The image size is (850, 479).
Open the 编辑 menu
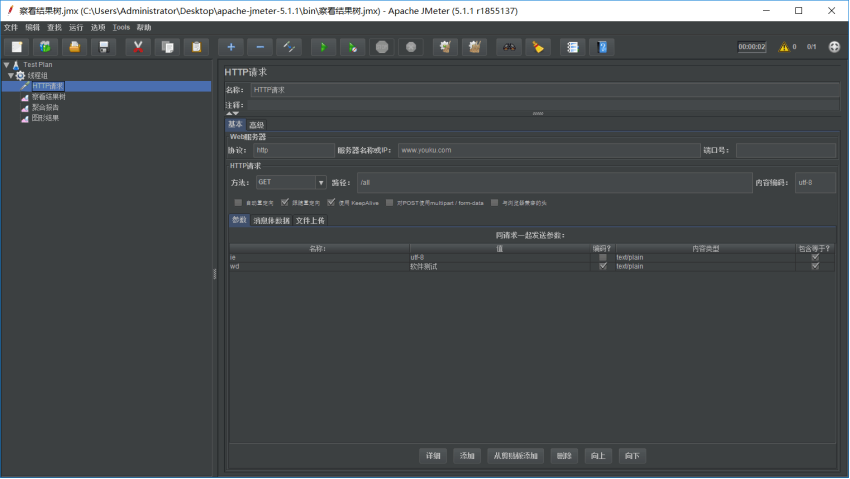(x=33, y=28)
